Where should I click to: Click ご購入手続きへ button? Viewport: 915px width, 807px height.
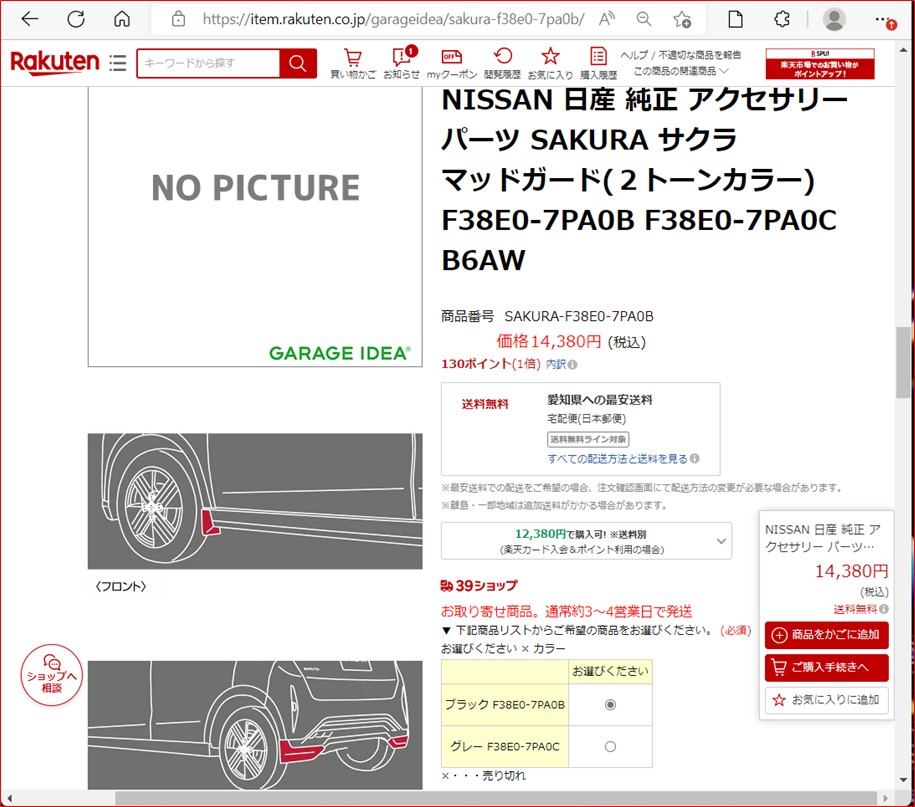[827, 668]
